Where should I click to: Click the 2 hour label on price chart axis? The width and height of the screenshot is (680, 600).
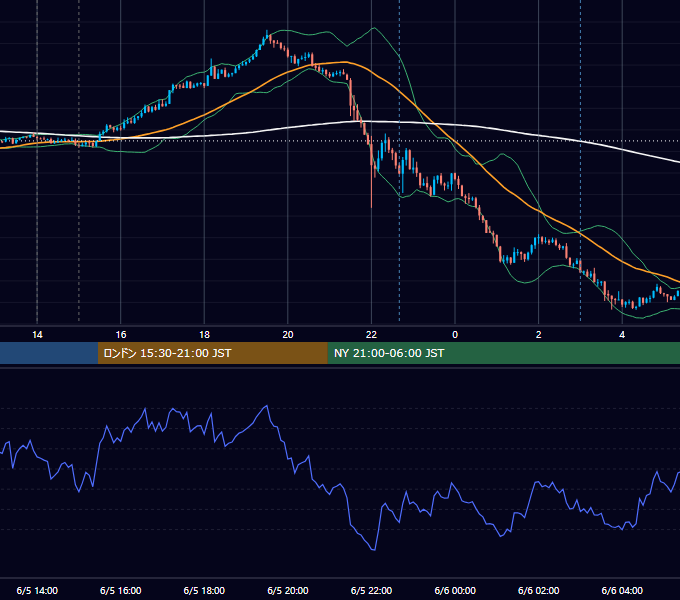539,335
